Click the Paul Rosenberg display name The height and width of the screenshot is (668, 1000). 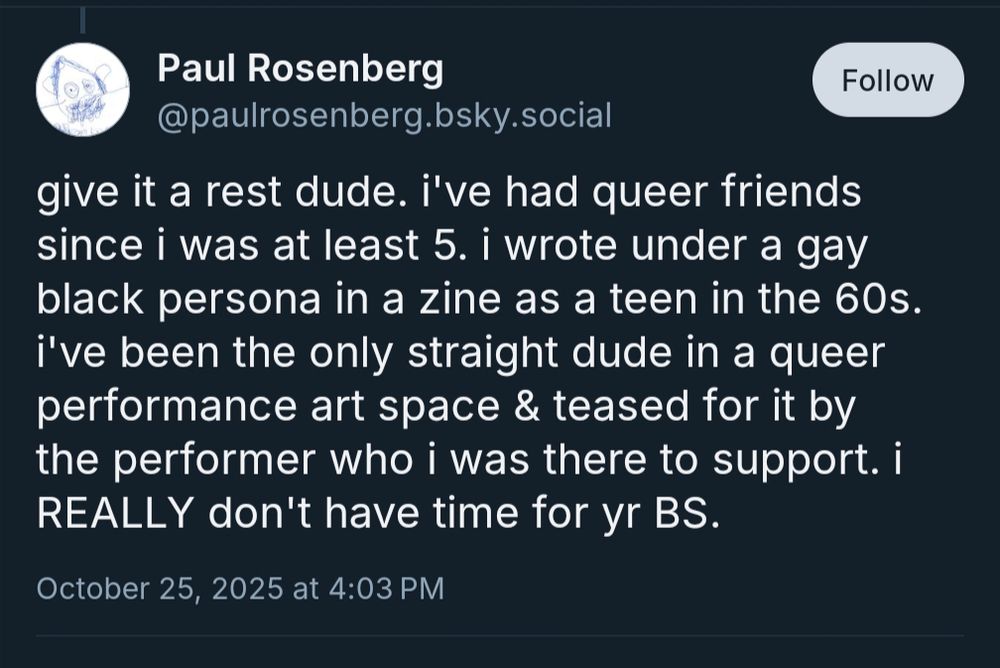point(300,68)
